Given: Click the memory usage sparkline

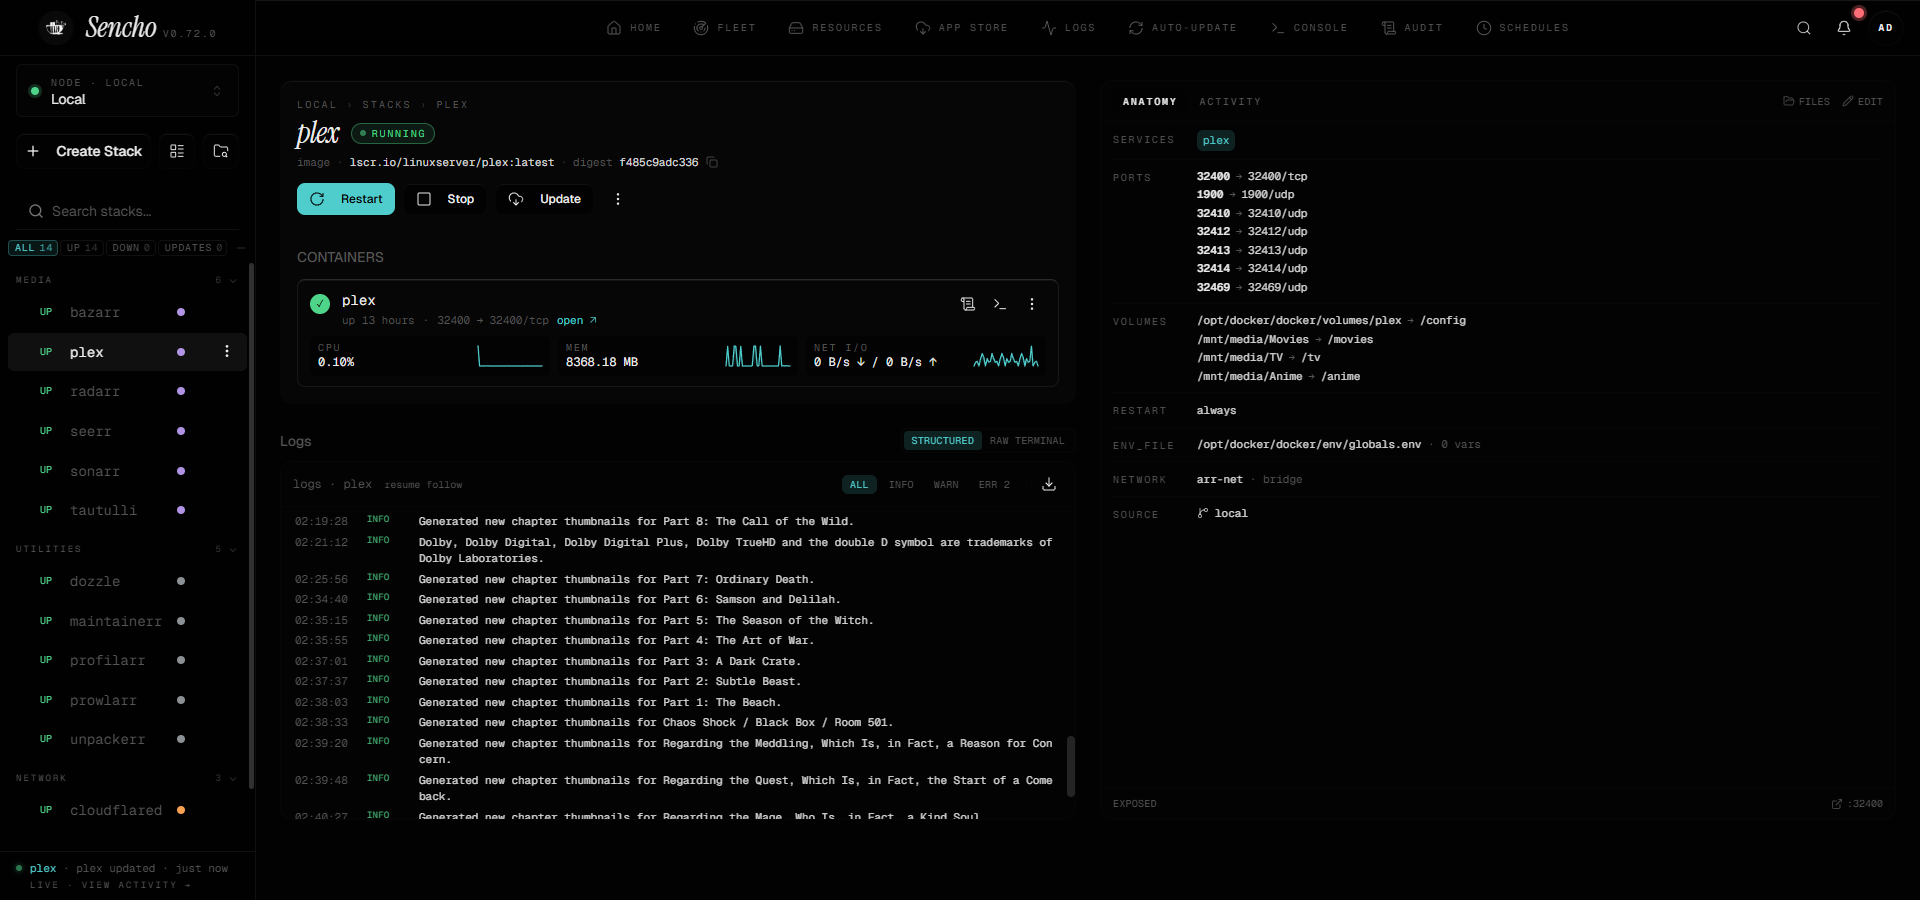Looking at the screenshot, I should coord(758,356).
